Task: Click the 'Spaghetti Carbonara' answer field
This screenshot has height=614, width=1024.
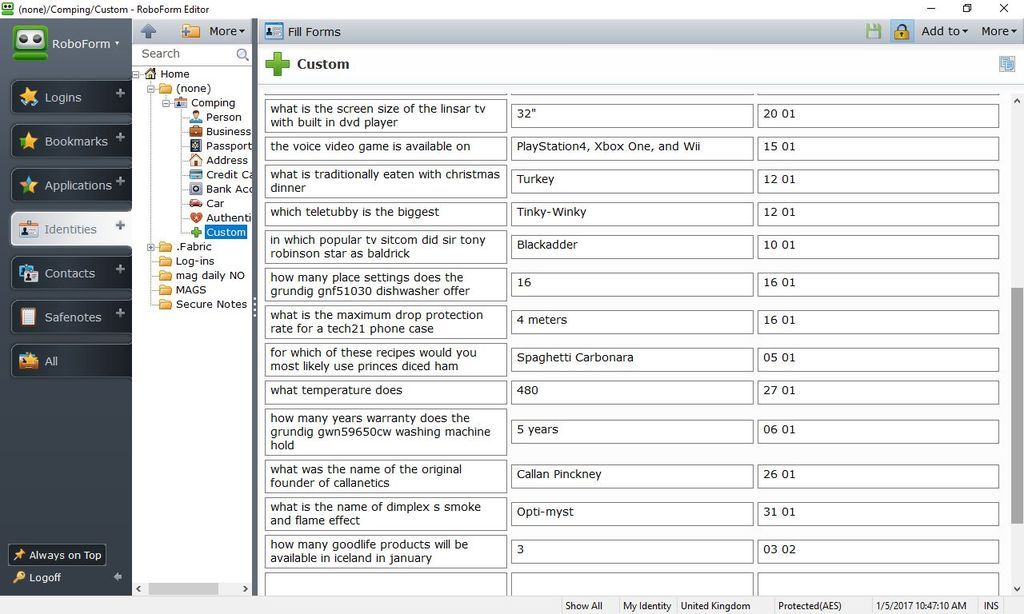Action: [632, 359]
